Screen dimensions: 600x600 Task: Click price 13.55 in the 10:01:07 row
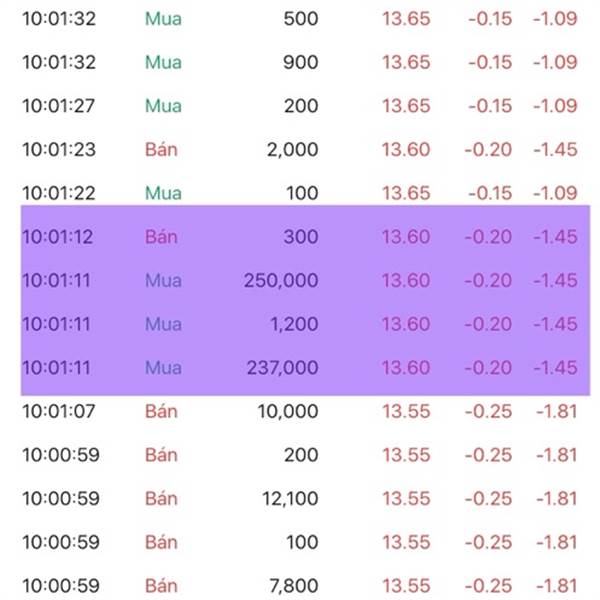[x=406, y=411]
